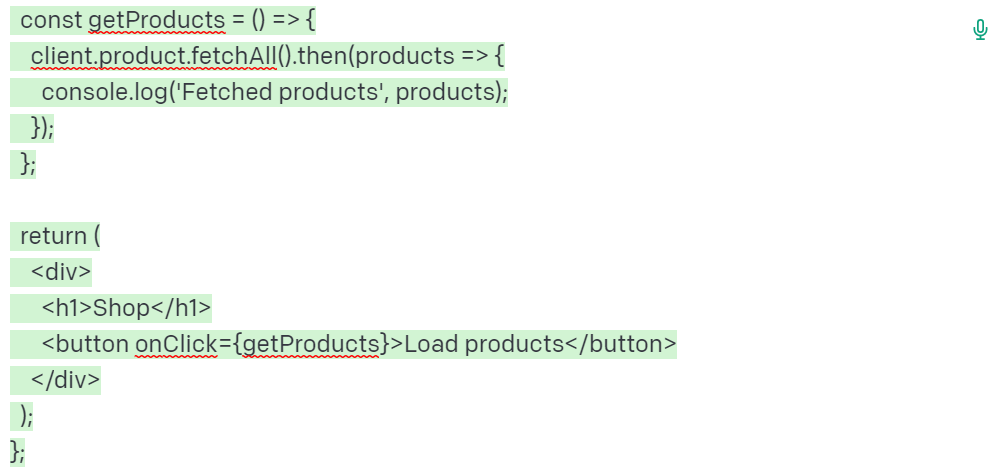The image size is (990, 469).
Task: Click the word 'Fetched products' string
Action: [x=278, y=93]
